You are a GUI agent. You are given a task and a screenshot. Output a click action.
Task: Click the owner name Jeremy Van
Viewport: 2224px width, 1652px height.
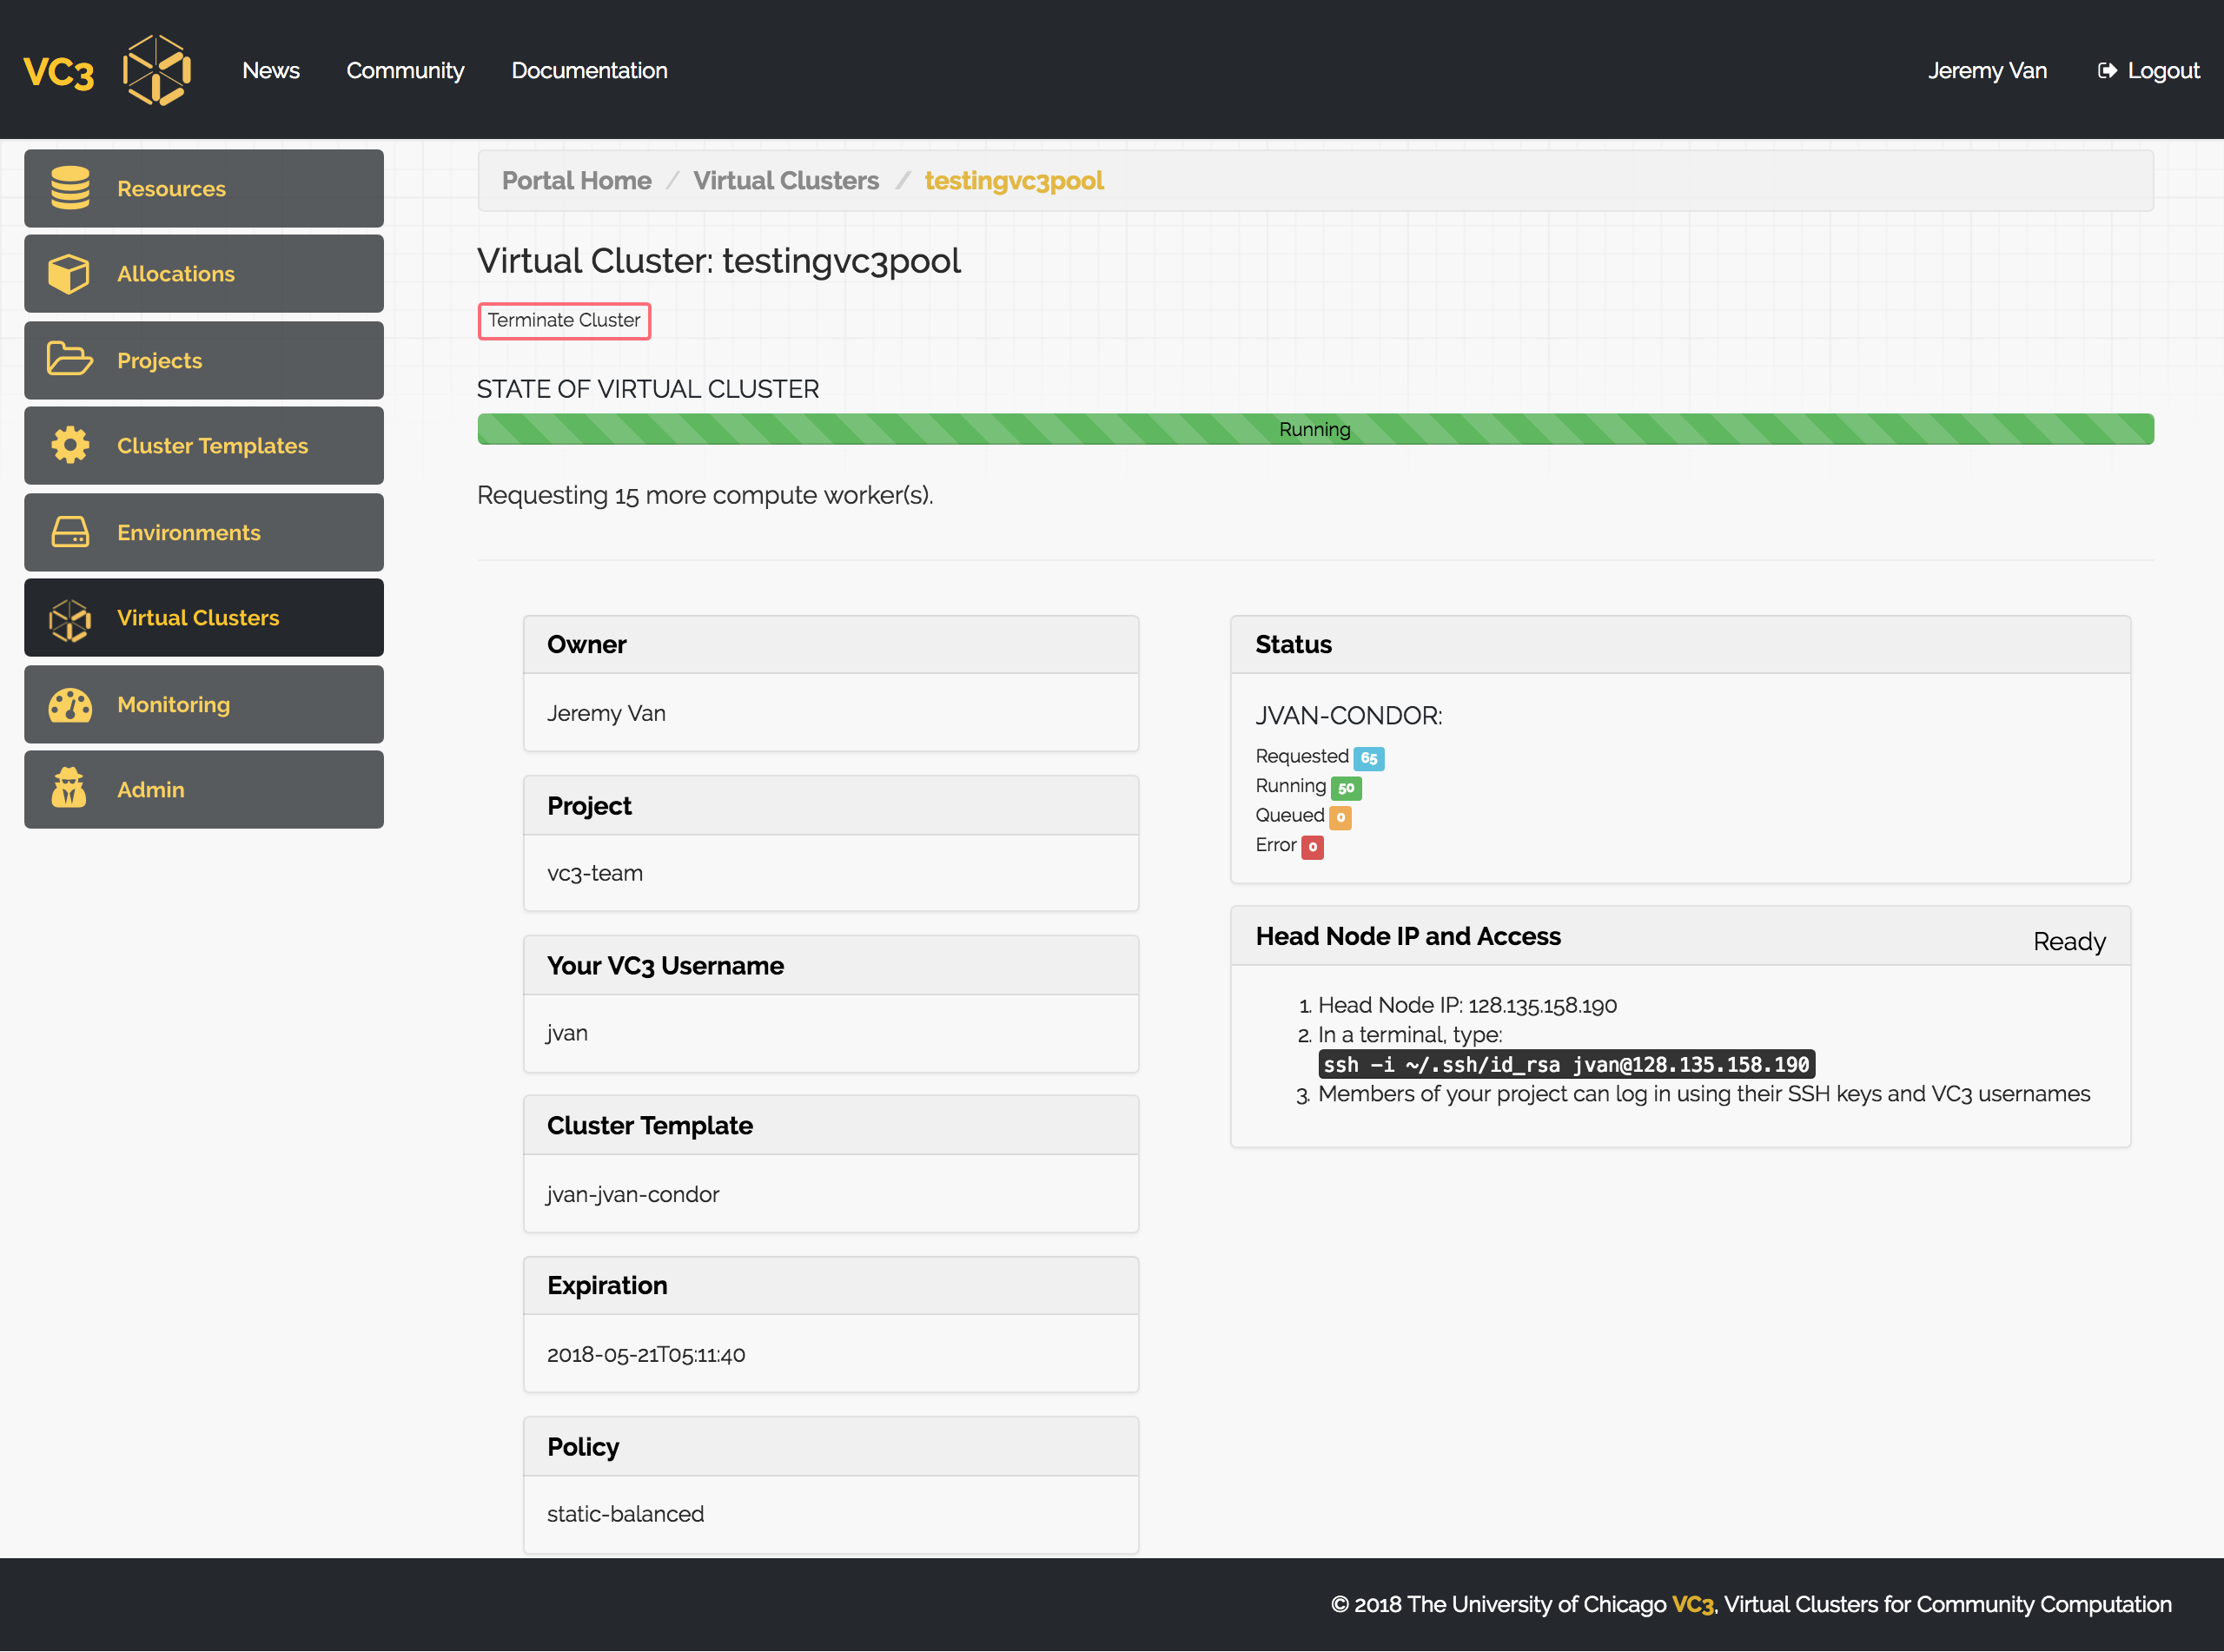[606, 713]
